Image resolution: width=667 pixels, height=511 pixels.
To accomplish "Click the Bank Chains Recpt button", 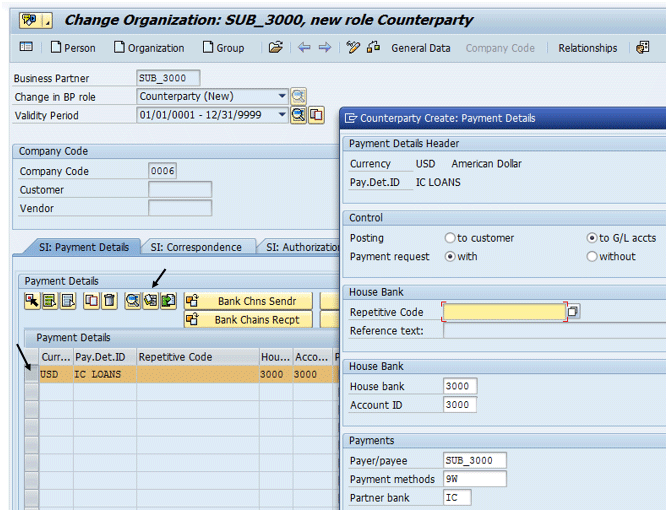I will pyautogui.click(x=248, y=320).
